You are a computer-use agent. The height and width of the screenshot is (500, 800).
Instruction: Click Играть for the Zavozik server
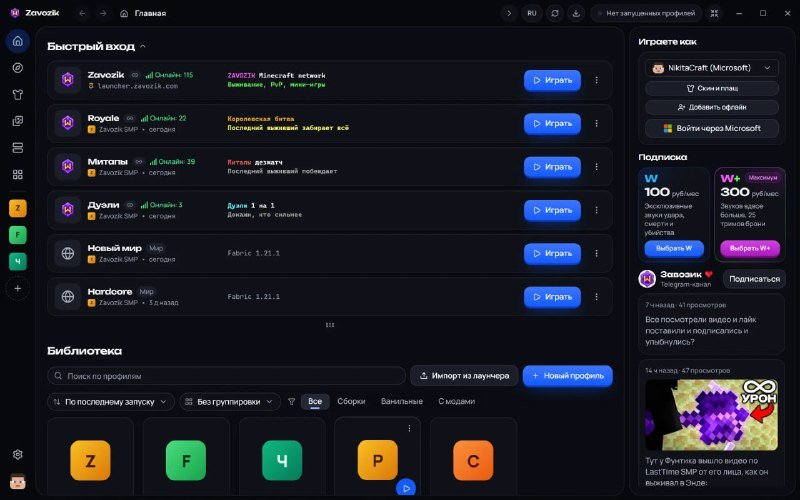553,80
